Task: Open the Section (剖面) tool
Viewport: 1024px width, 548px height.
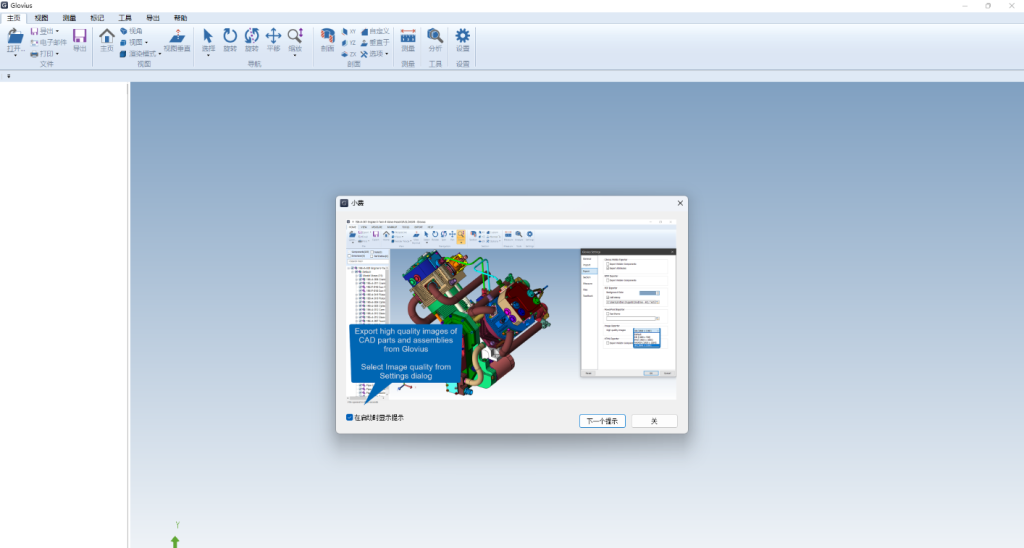Action: [x=327, y=37]
